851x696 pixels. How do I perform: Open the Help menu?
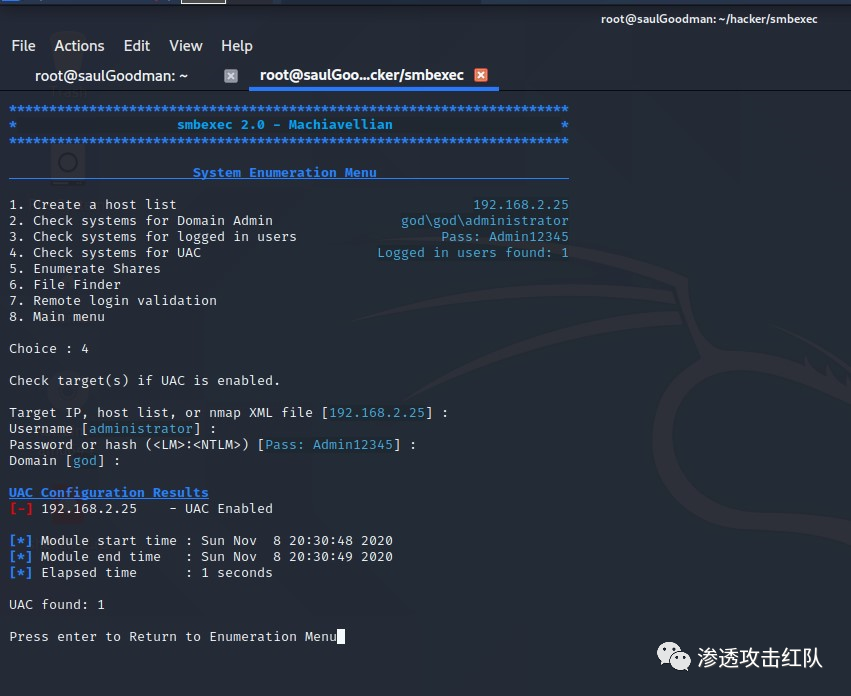point(237,46)
